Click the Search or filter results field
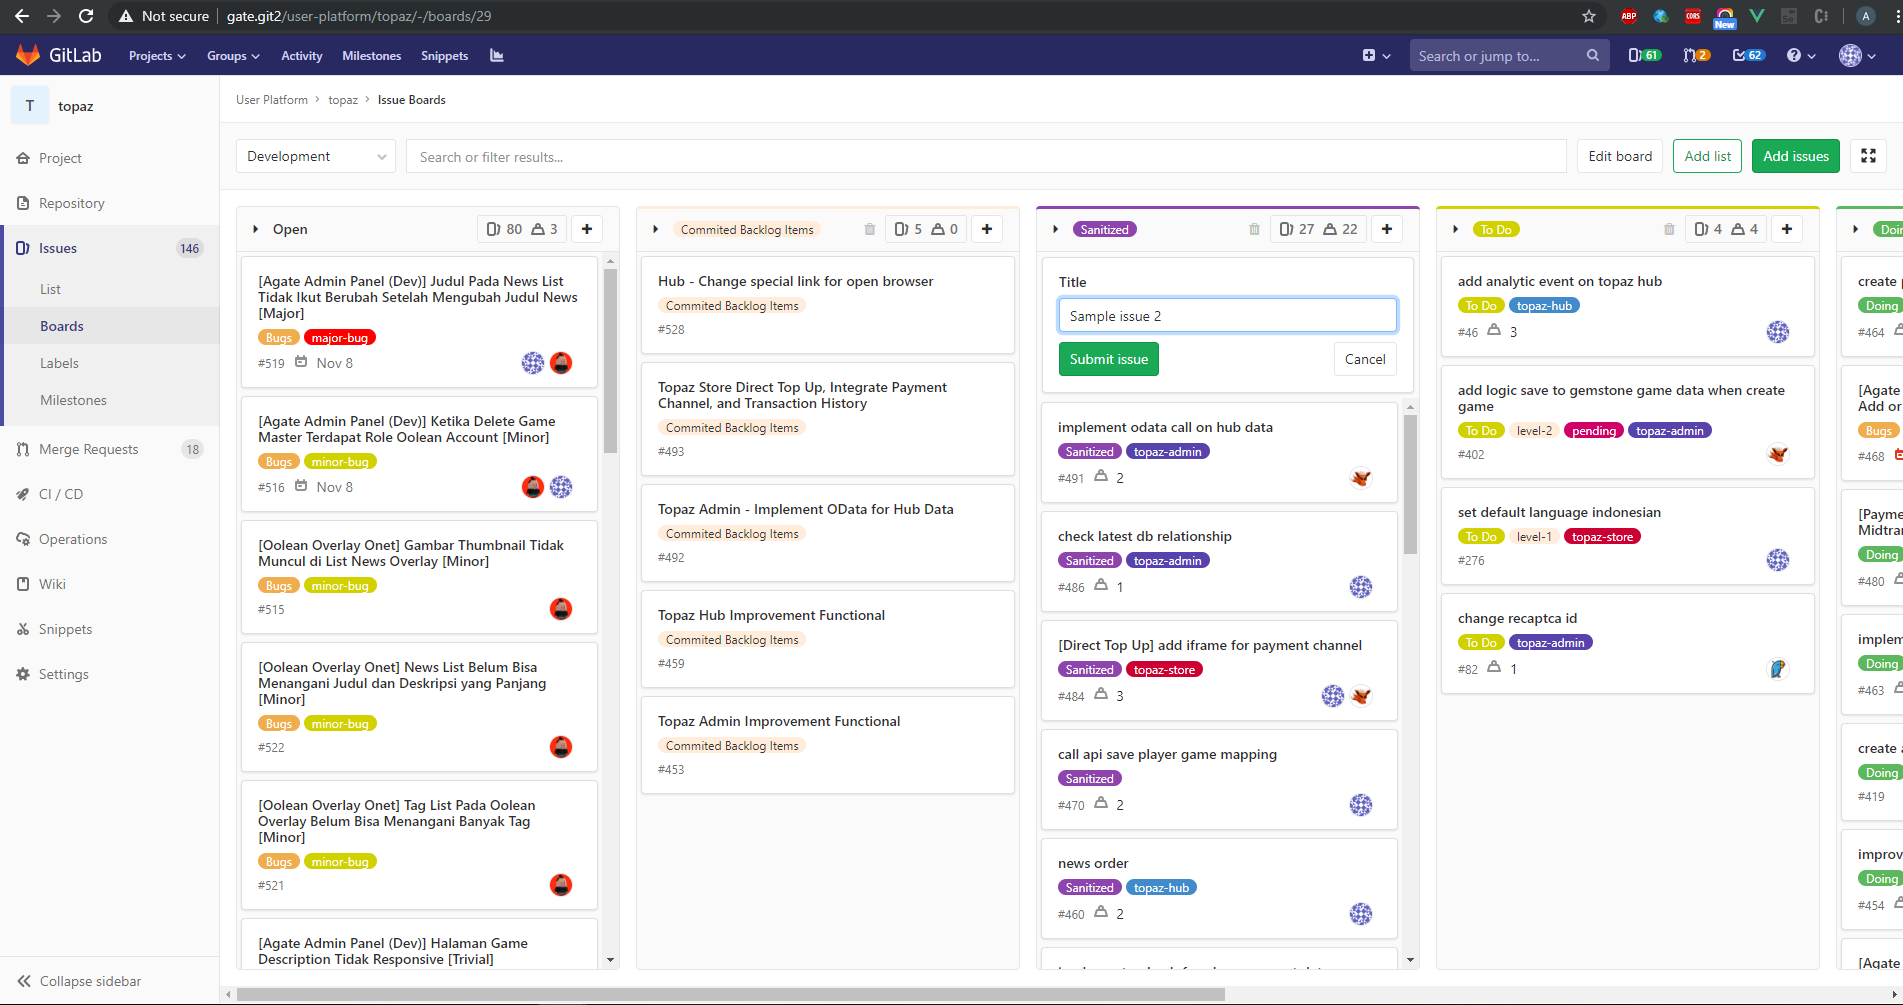Viewport: 1903px width, 1005px height. point(985,157)
